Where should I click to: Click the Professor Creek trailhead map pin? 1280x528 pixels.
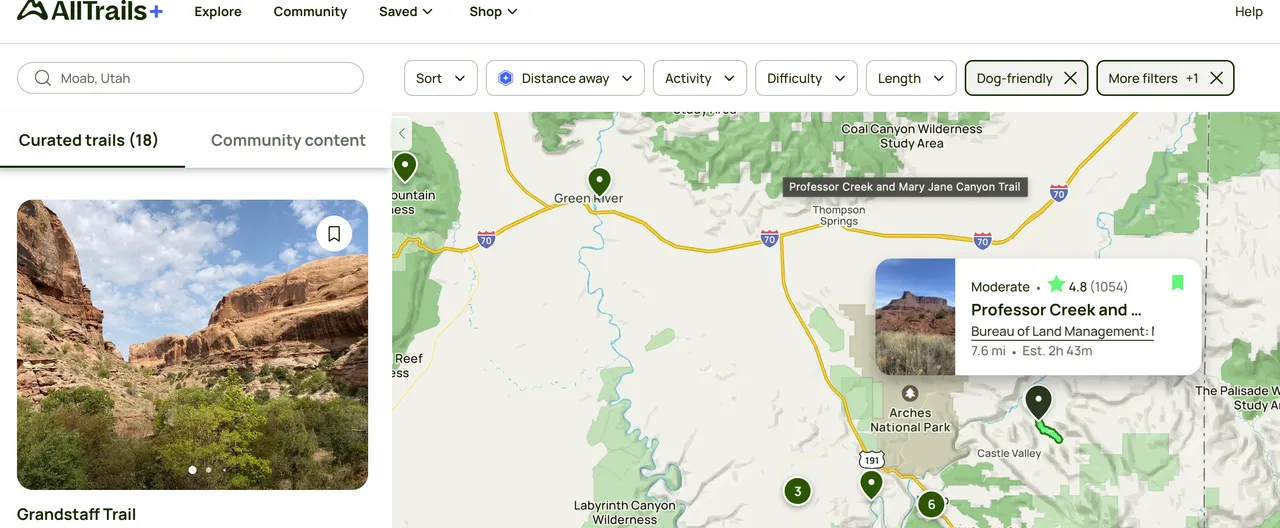pos(1039,401)
